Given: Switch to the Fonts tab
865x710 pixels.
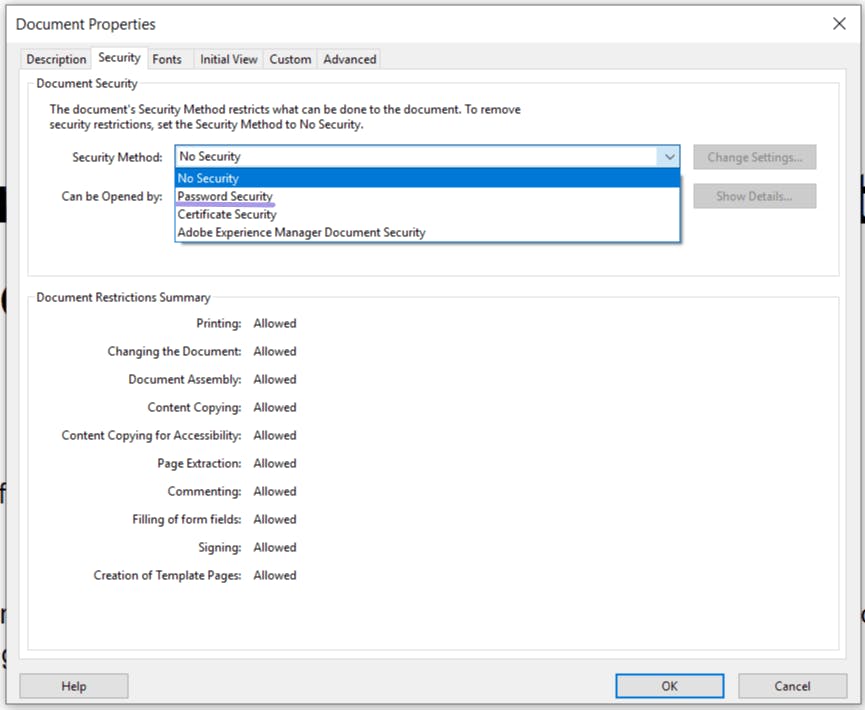Looking at the screenshot, I should [167, 59].
